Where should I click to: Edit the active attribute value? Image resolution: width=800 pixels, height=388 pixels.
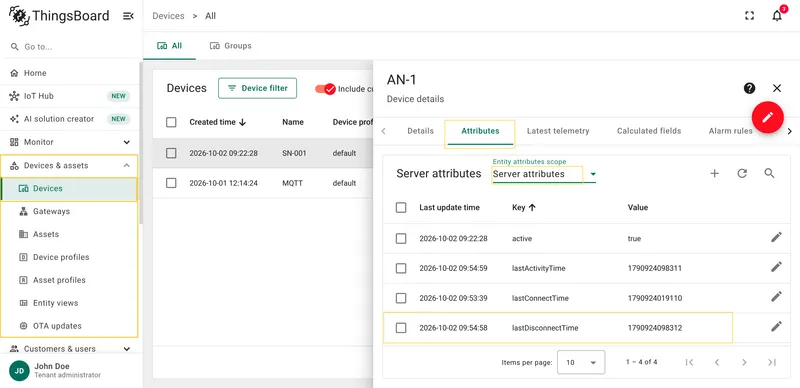(776, 237)
